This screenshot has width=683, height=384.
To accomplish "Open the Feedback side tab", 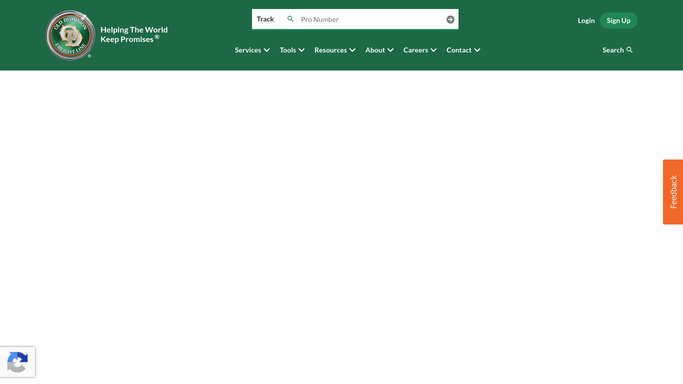I will point(673,192).
